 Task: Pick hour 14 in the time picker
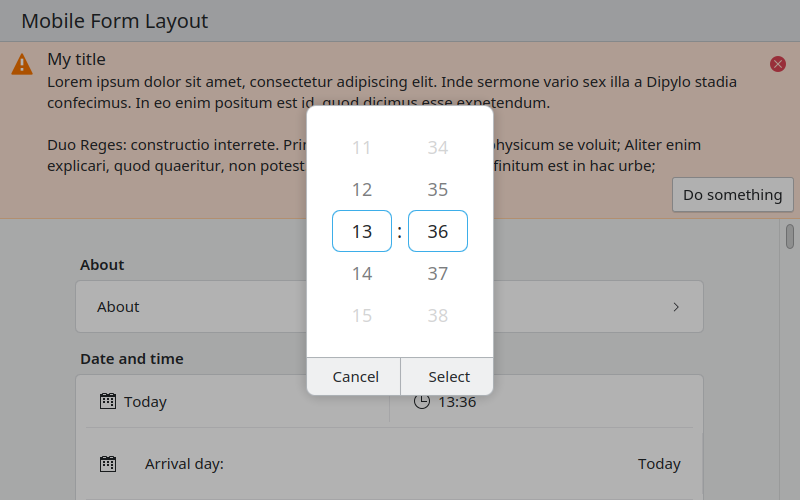(362, 273)
